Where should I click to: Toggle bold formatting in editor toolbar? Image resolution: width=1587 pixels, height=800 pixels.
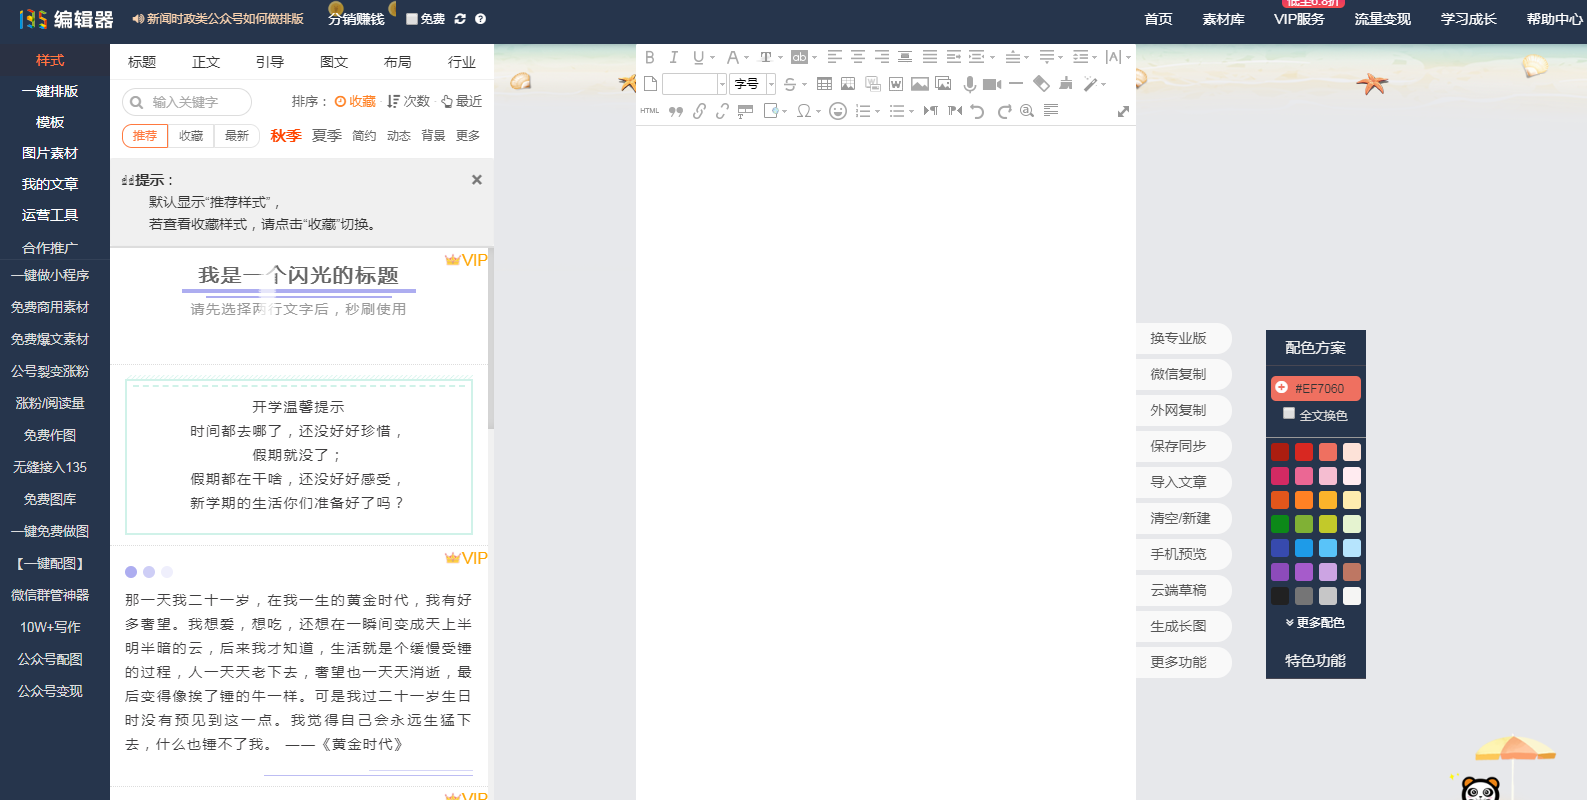click(650, 58)
